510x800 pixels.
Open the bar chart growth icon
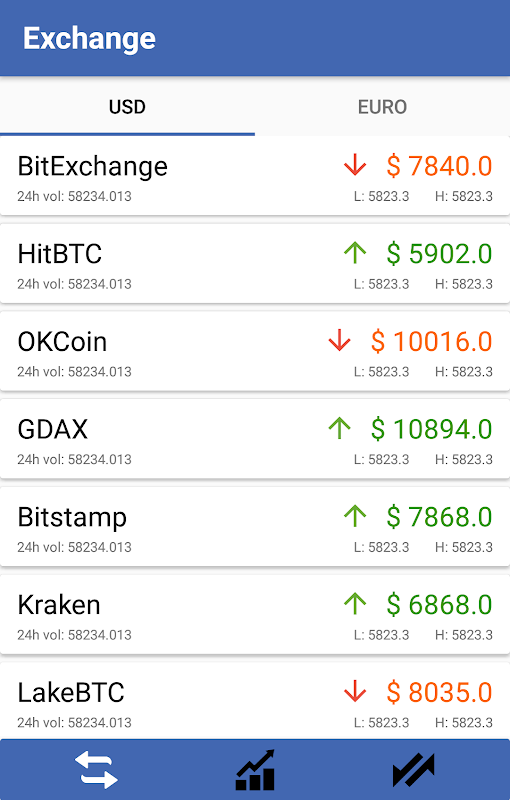(x=255, y=769)
